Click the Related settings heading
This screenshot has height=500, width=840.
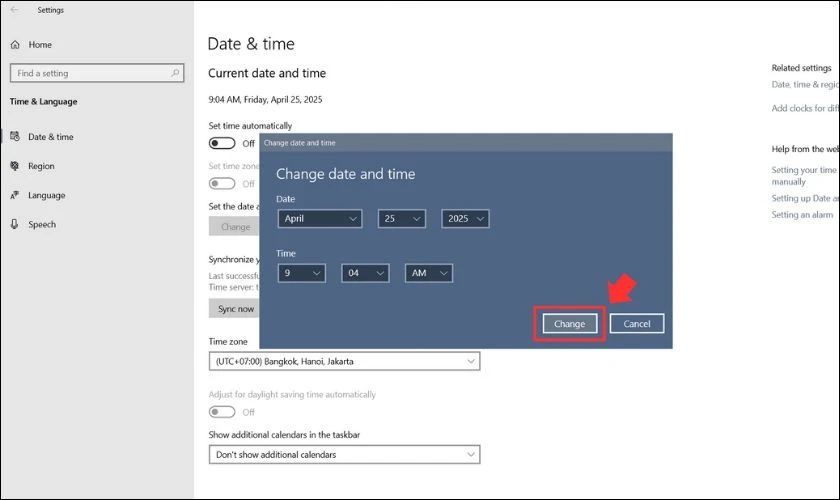tap(801, 68)
